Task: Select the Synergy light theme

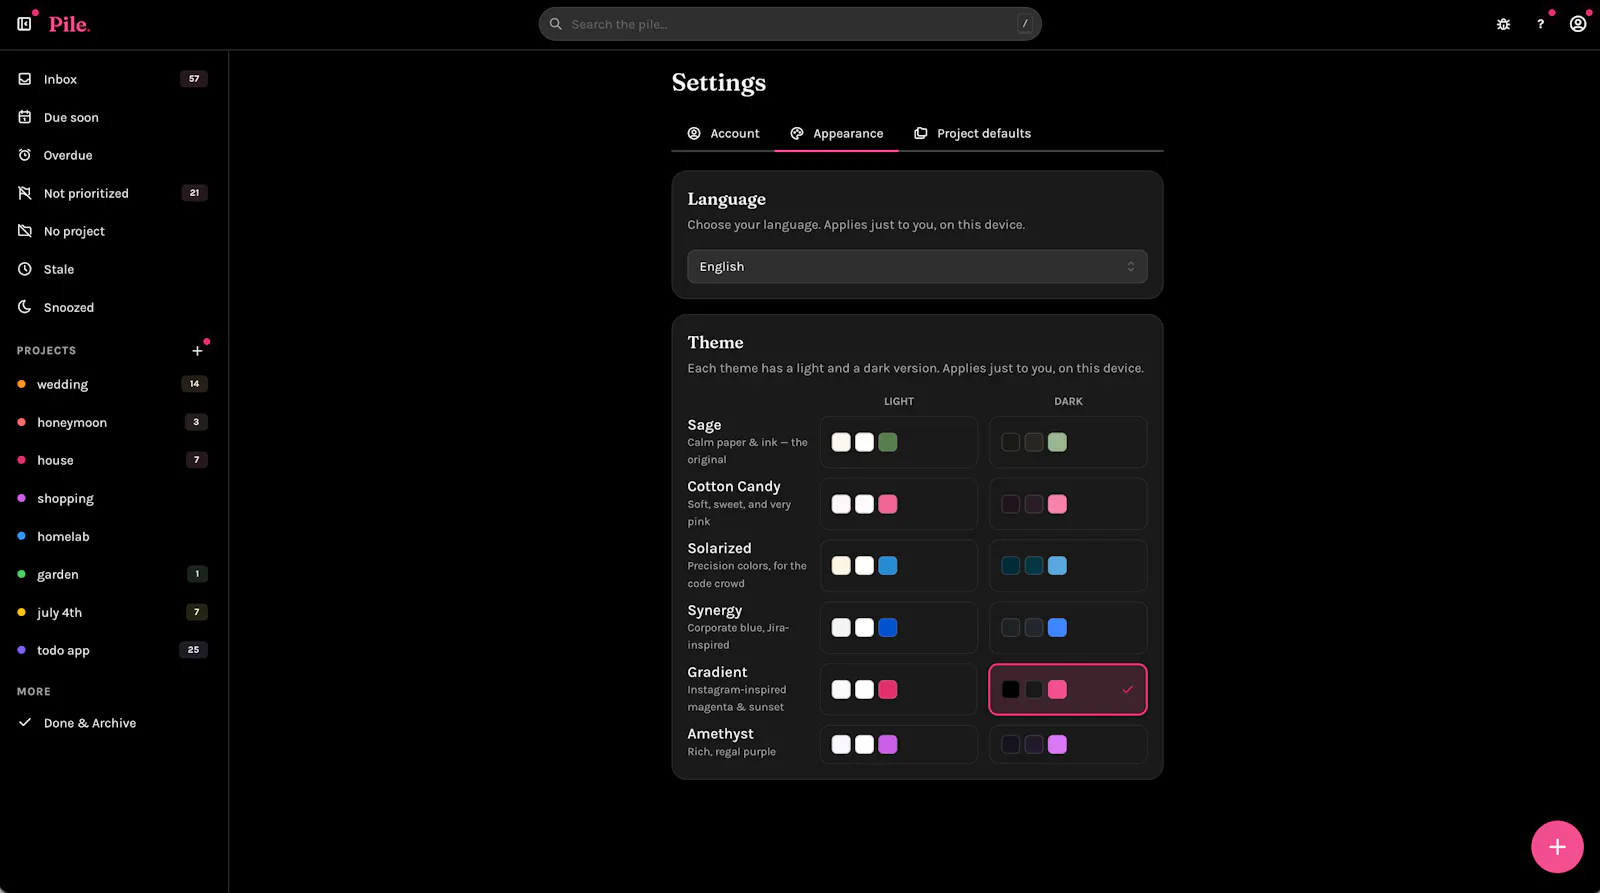Action: click(899, 628)
